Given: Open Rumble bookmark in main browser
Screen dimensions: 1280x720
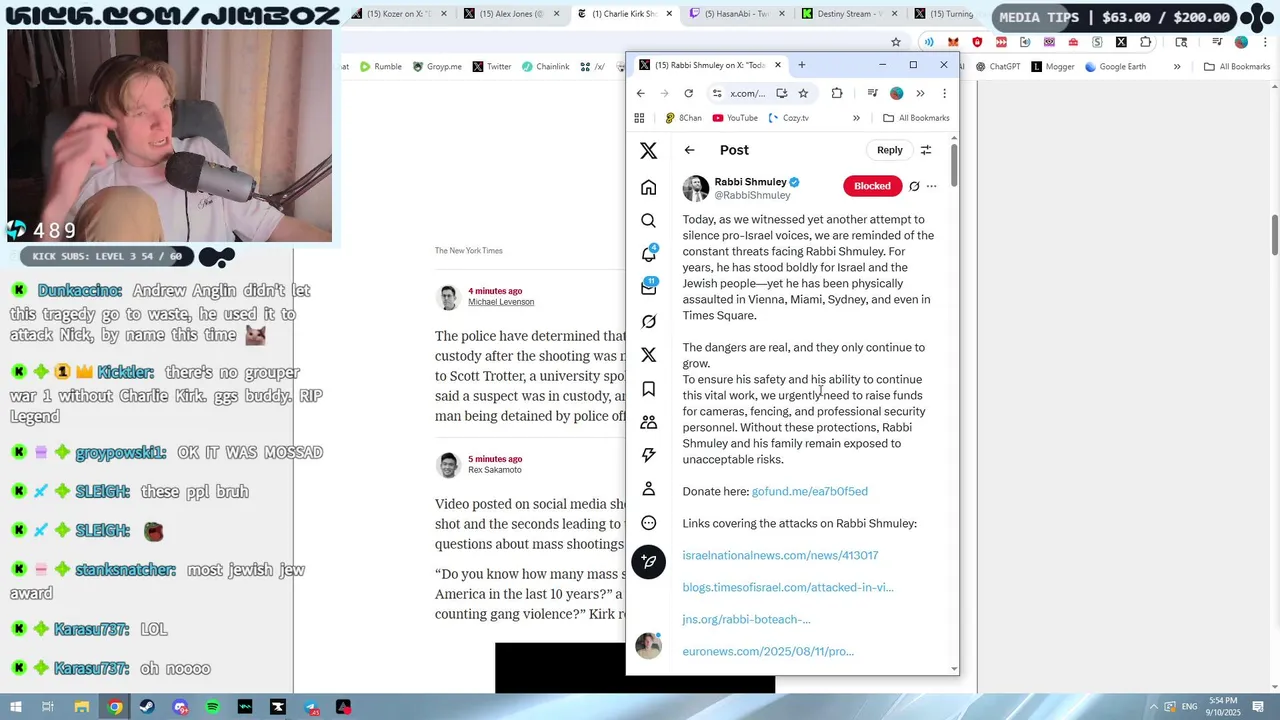Looking at the screenshot, I should point(381,67).
